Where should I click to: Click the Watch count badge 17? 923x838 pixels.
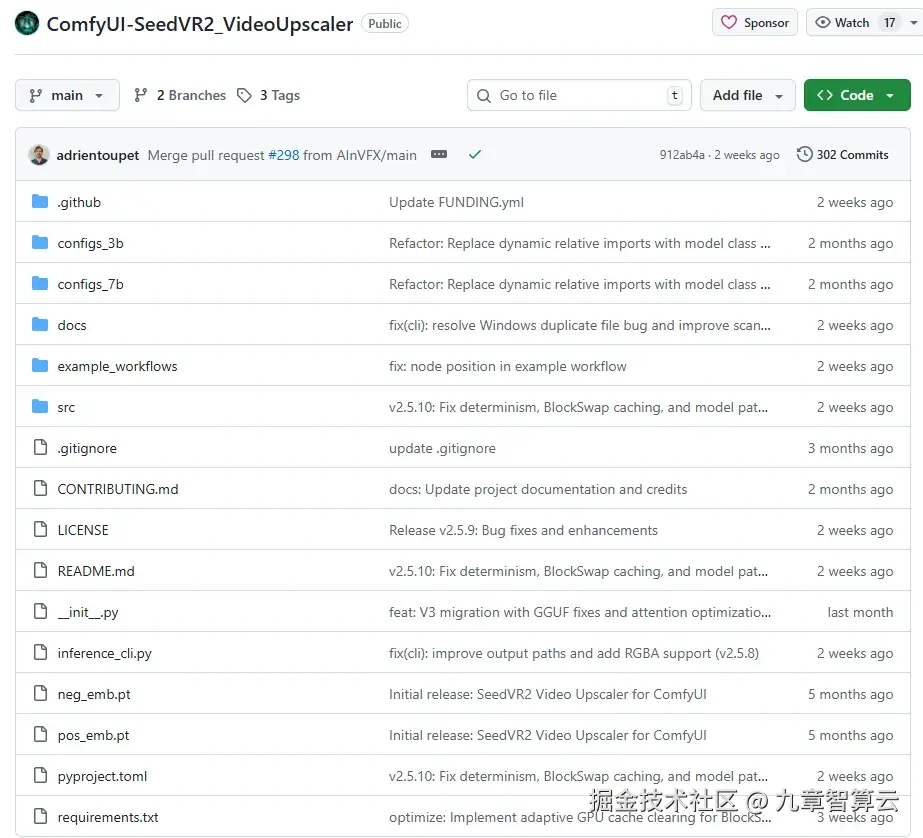tap(889, 23)
